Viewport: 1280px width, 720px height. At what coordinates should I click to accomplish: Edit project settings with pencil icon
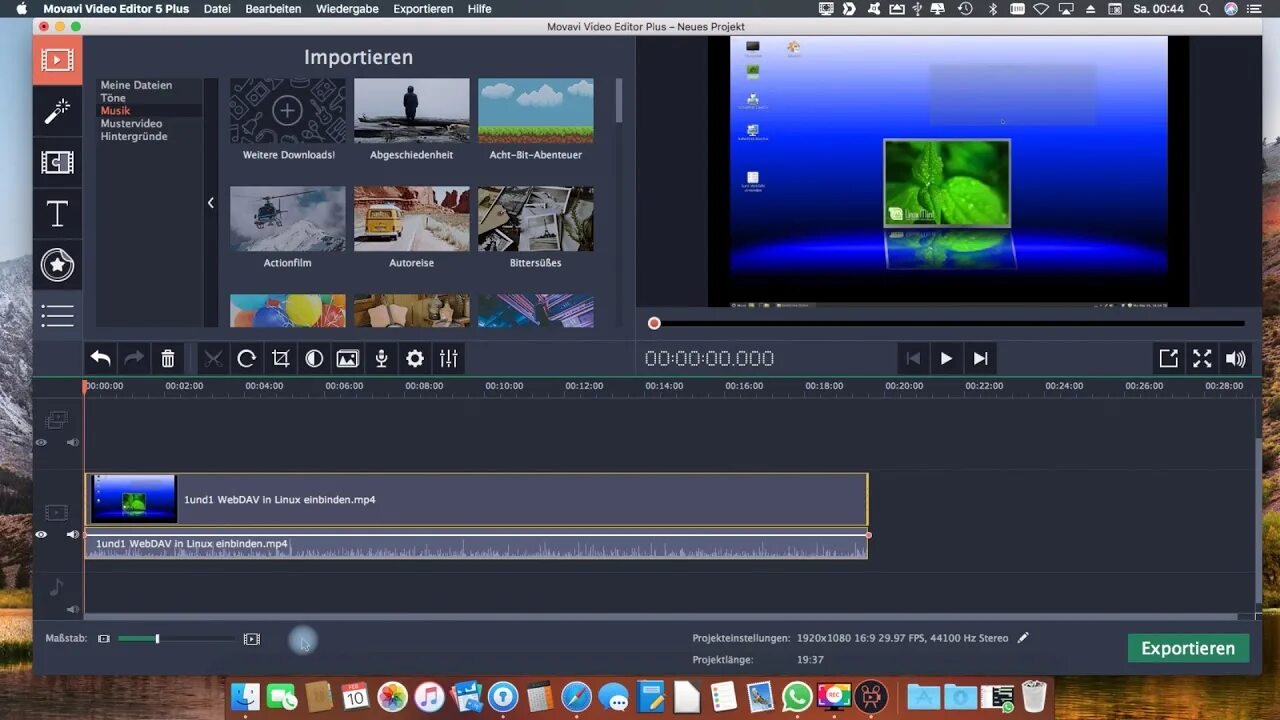[x=1023, y=638]
